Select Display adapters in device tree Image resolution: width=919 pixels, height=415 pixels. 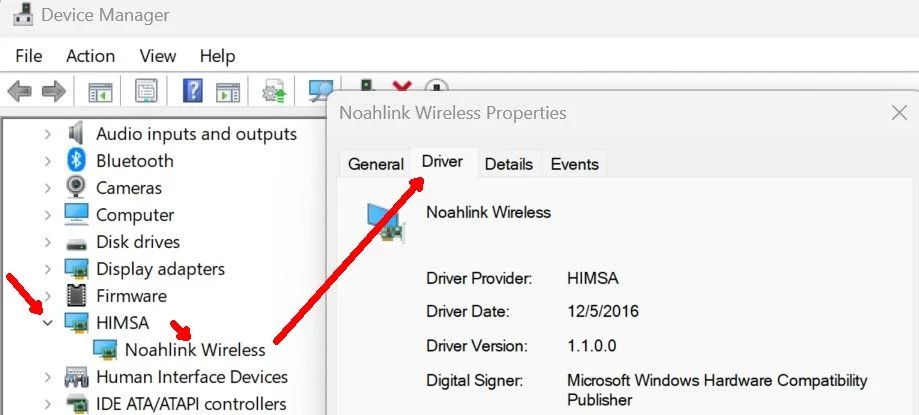coord(160,269)
